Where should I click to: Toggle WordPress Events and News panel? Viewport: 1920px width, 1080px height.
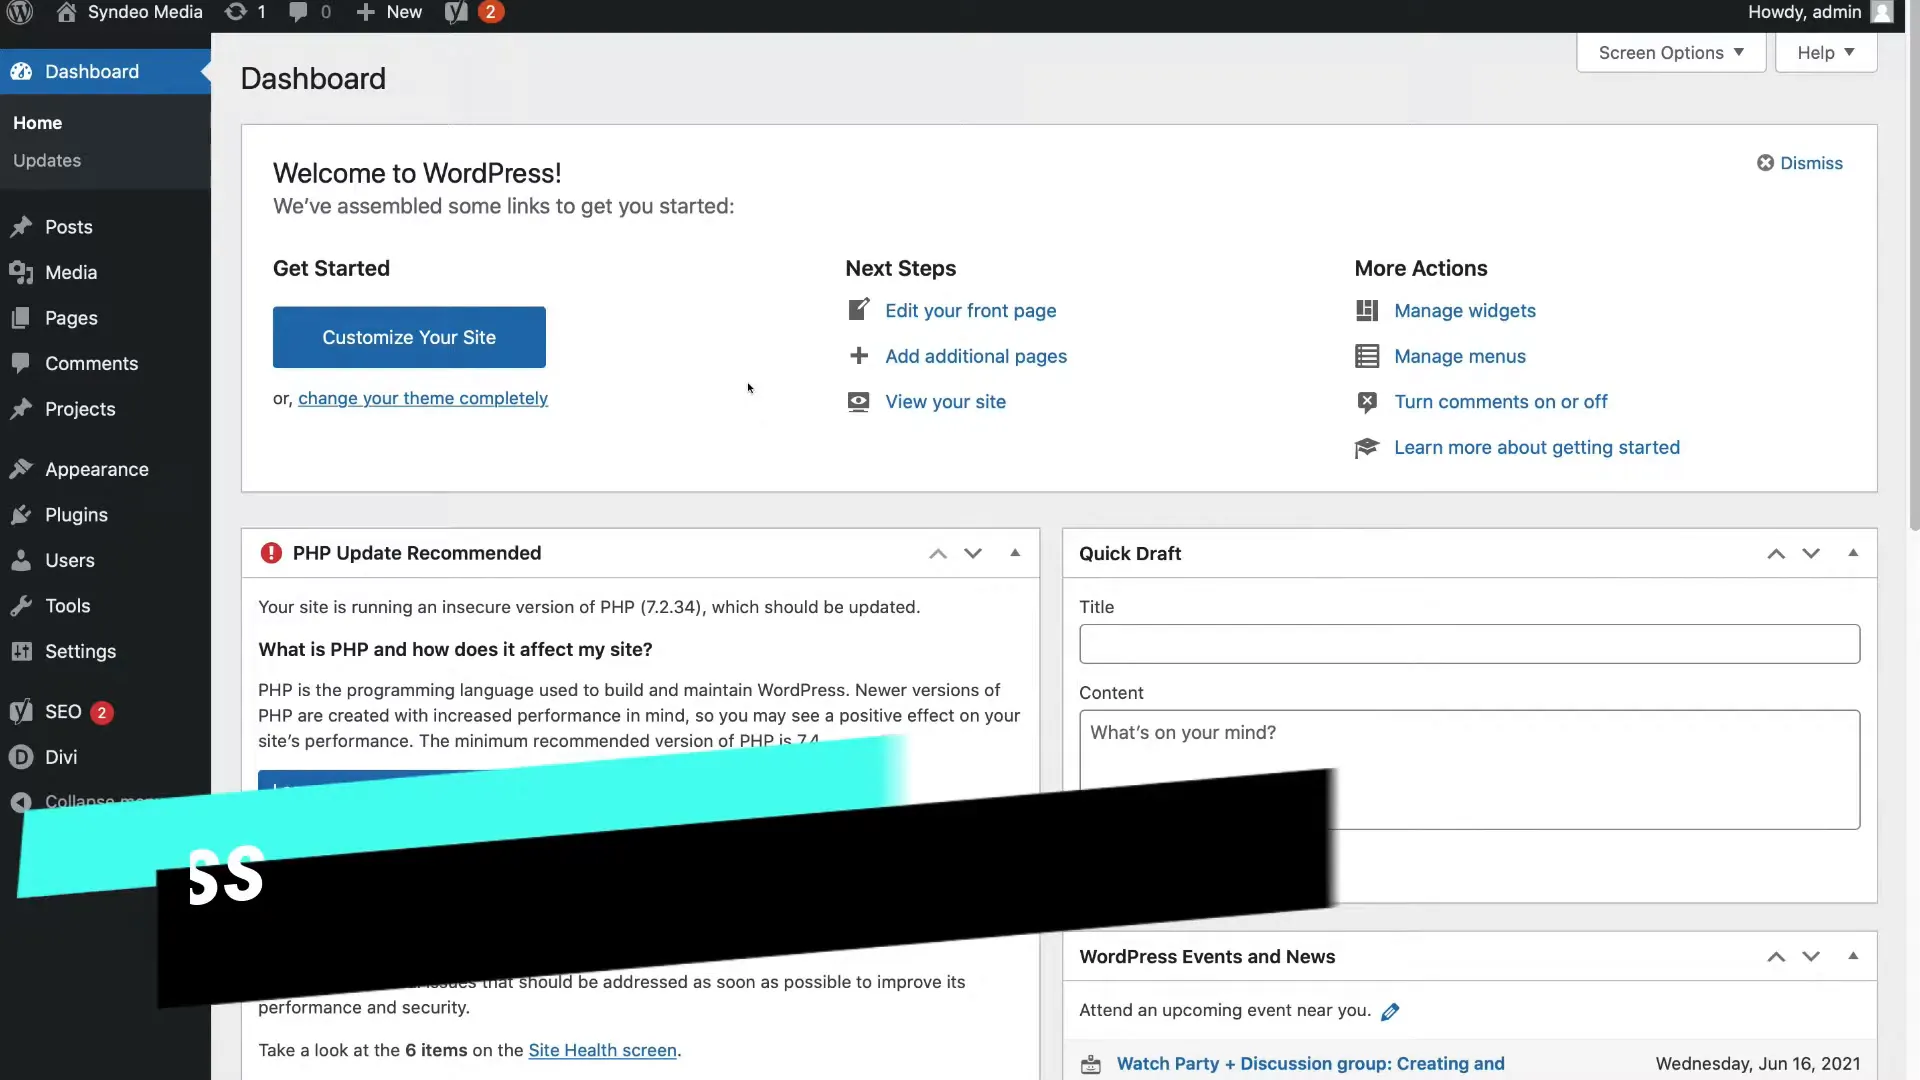(1853, 956)
